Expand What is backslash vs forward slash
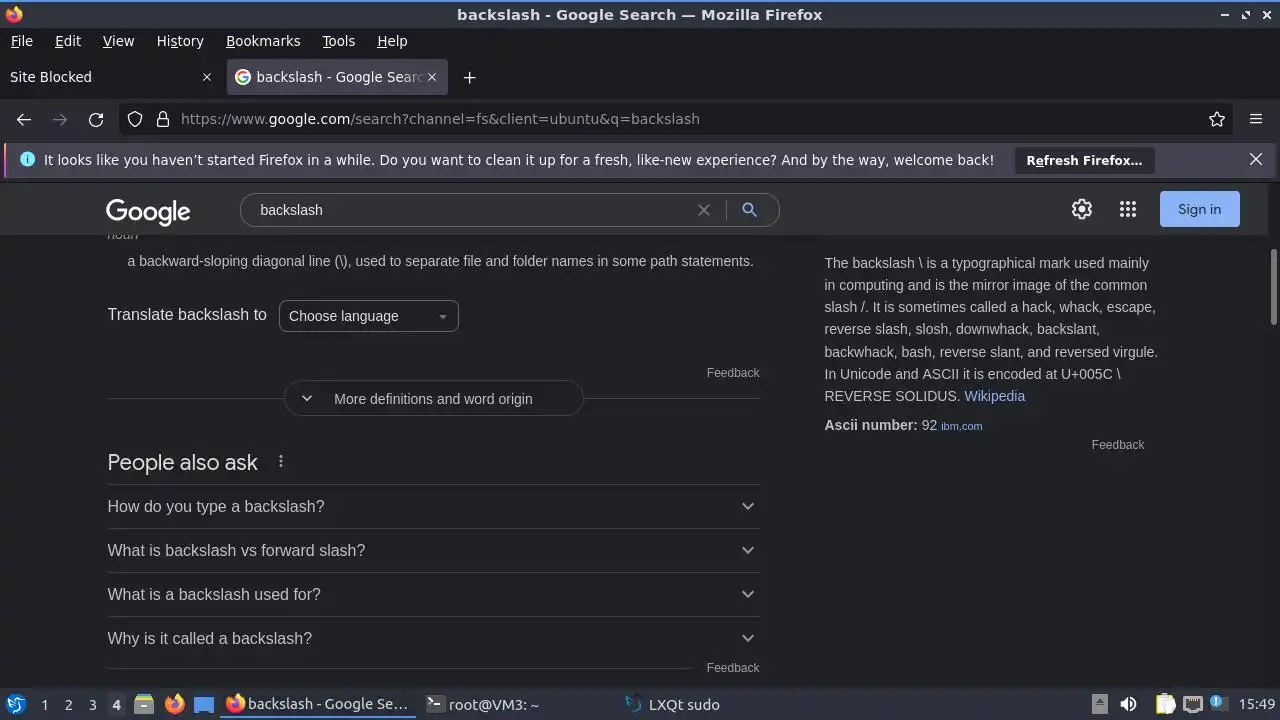Screen dimensions: 1280x720 [433, 550]
